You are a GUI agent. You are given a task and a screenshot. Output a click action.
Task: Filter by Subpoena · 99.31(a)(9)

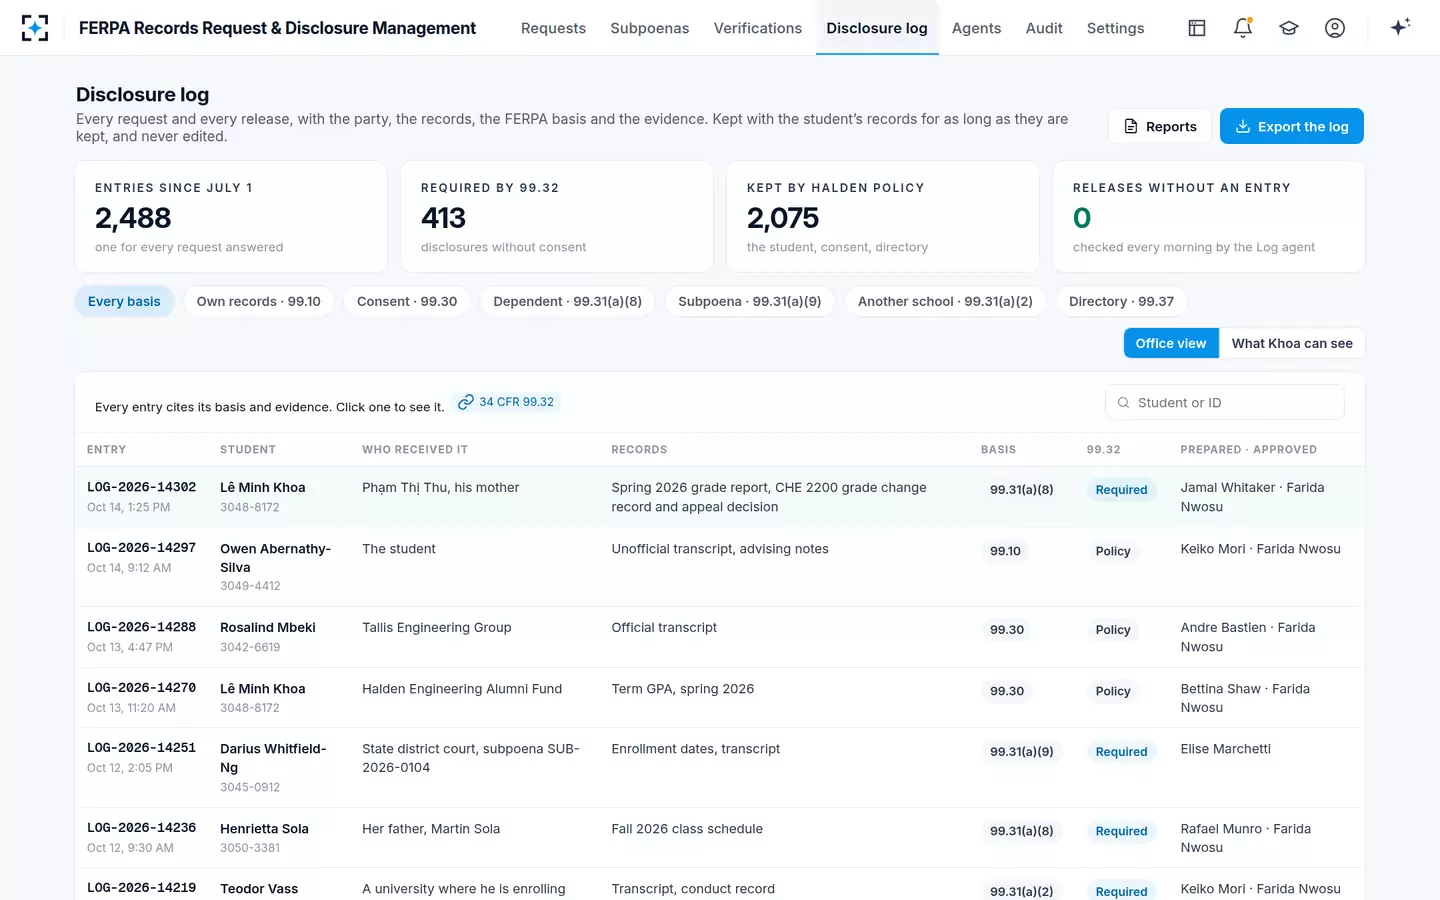750,301
